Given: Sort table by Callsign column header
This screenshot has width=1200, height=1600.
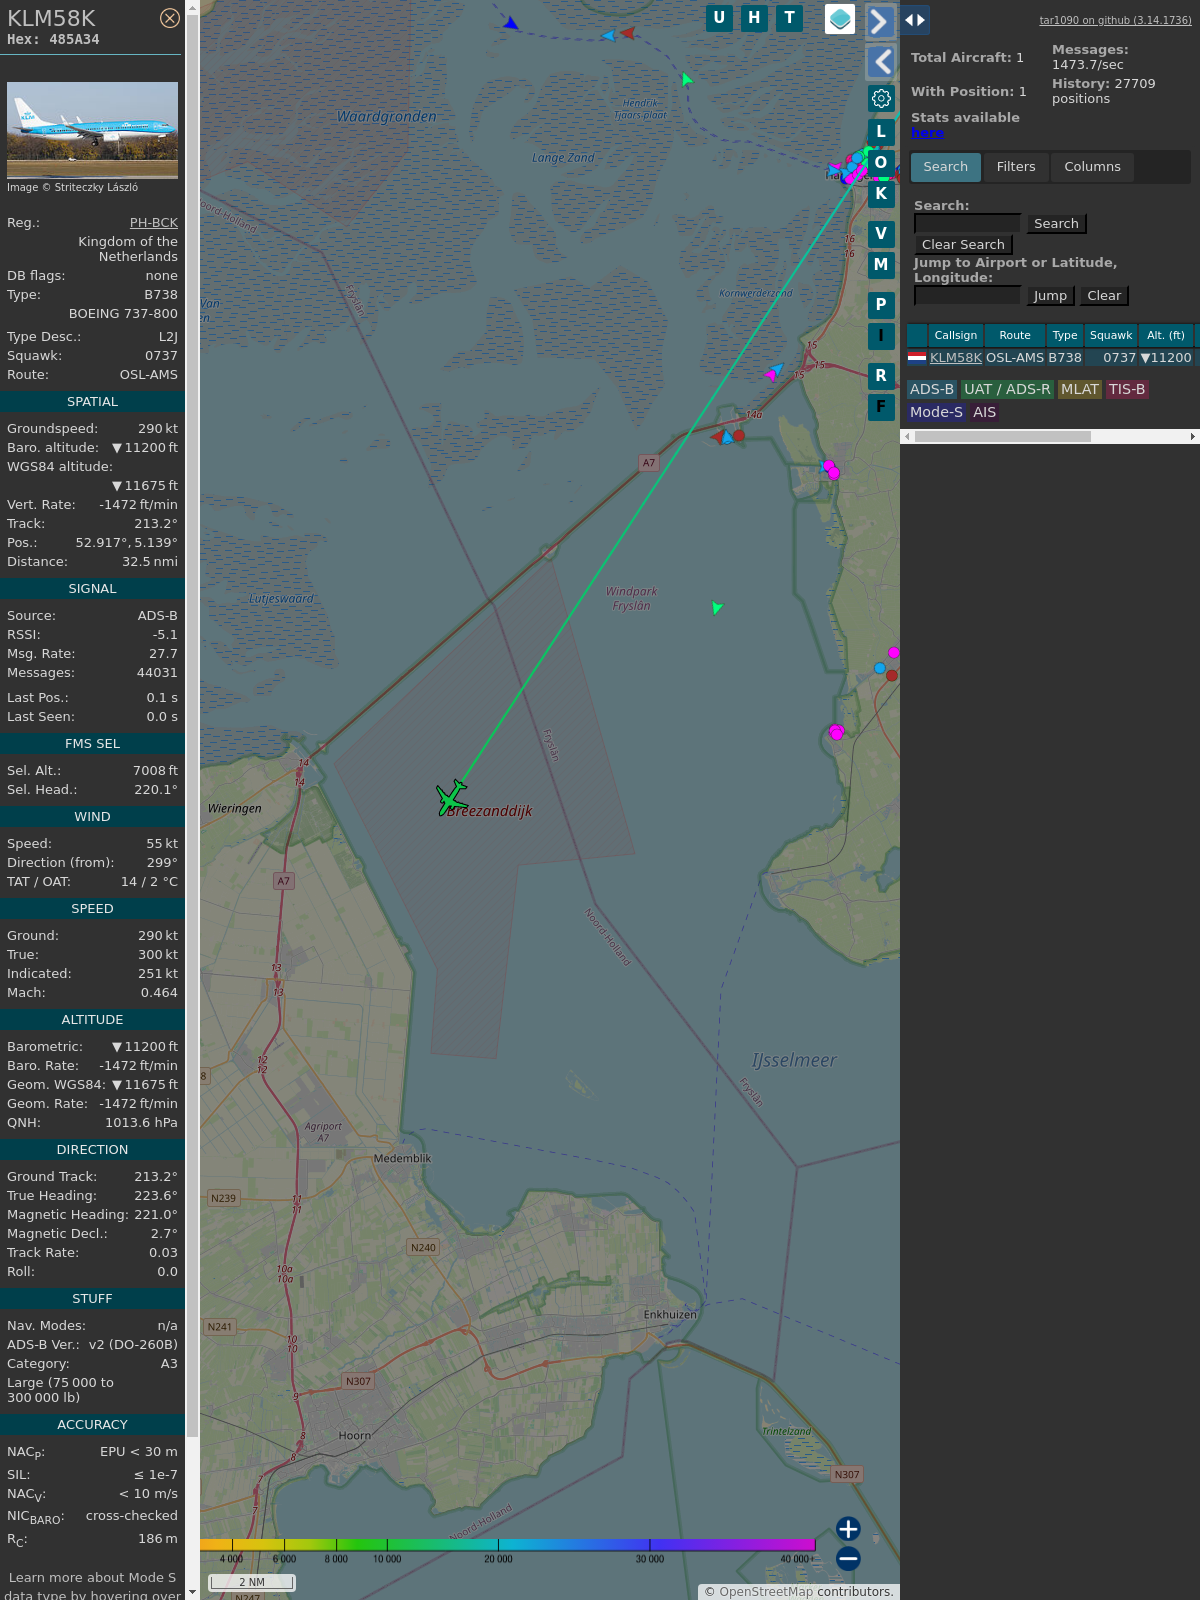Looking at the screenshot, I should 956,336.
